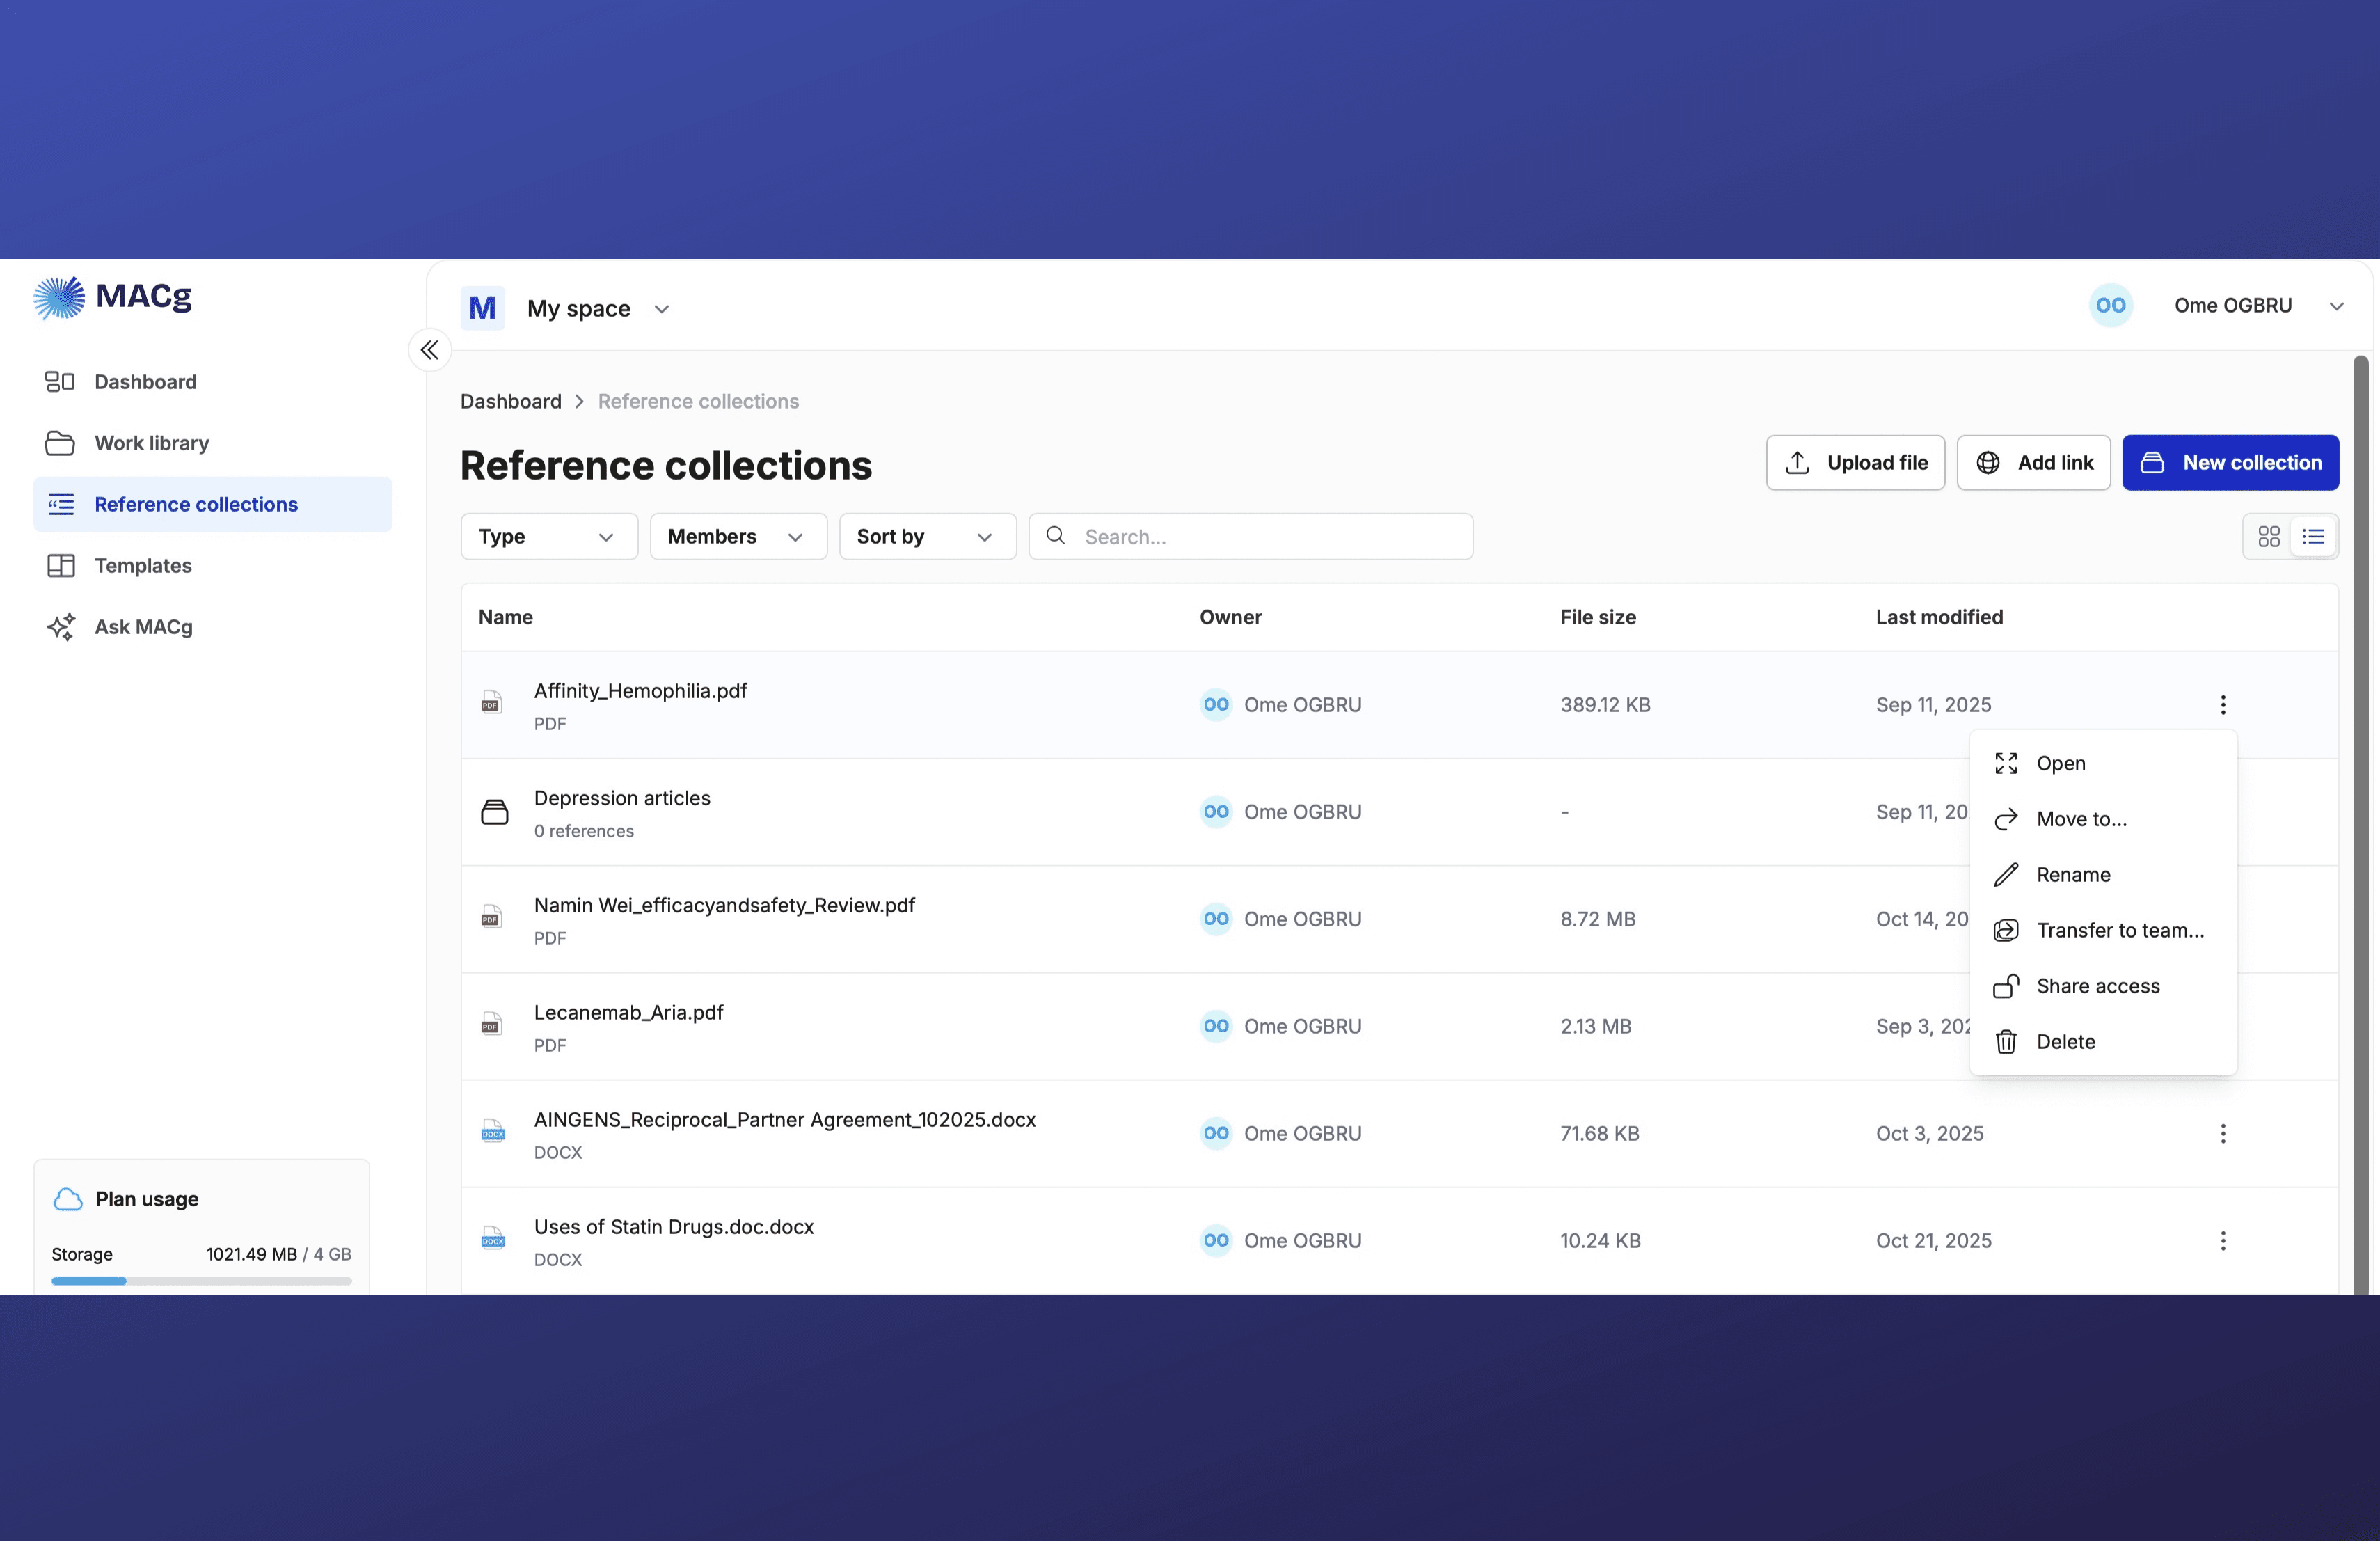The height and width of the screenshot is (1541, 2380).
Task: Click DOCX icon of Uses of Statin Drugs
Action: (493, 1238)
